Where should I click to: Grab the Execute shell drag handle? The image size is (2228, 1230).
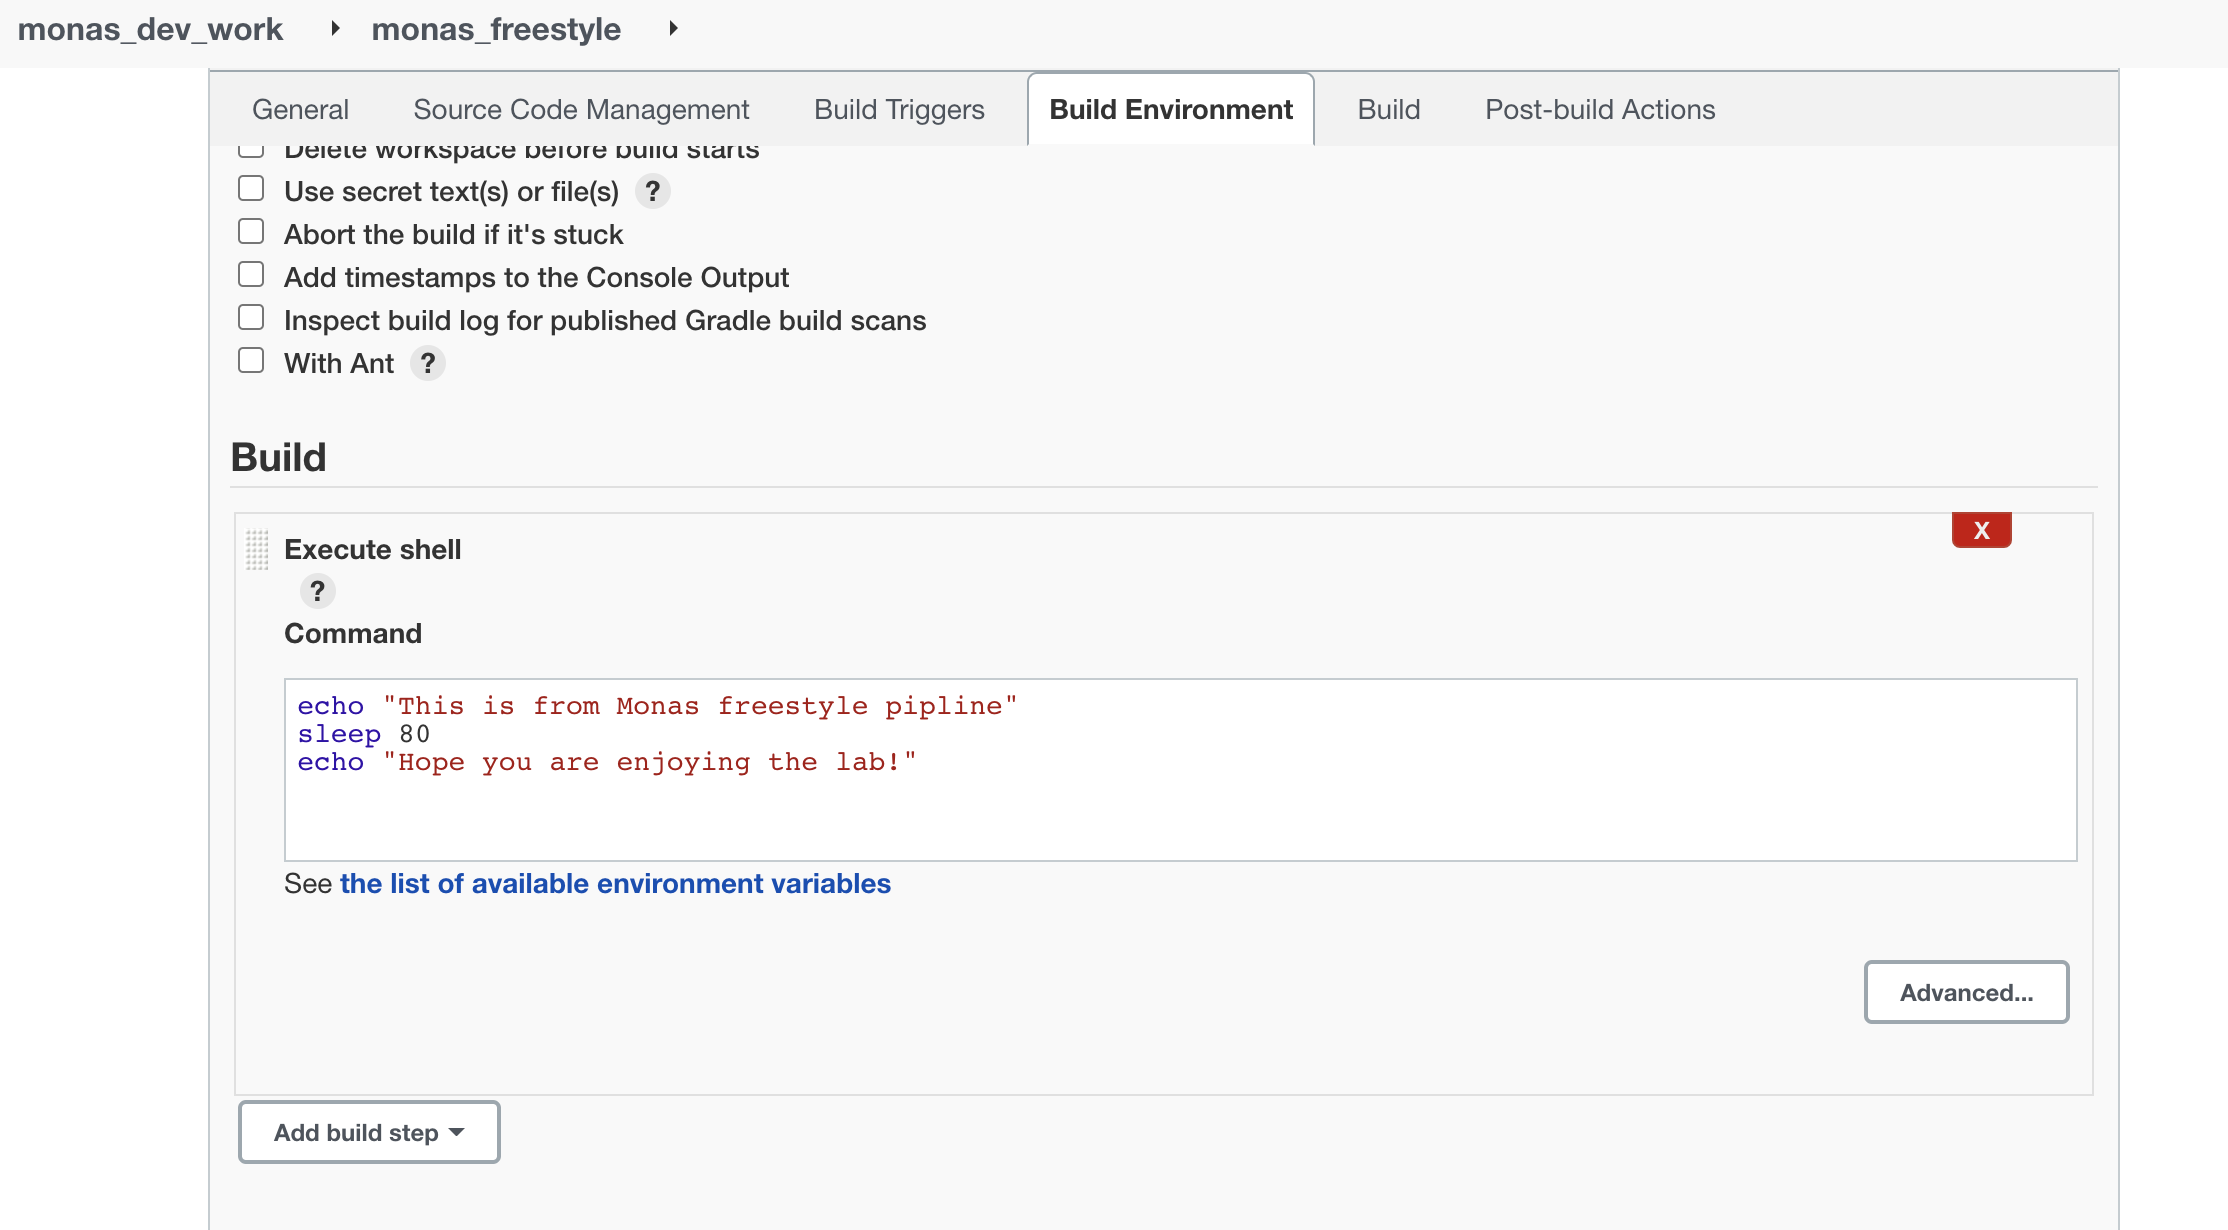click(x=257, y=549)
